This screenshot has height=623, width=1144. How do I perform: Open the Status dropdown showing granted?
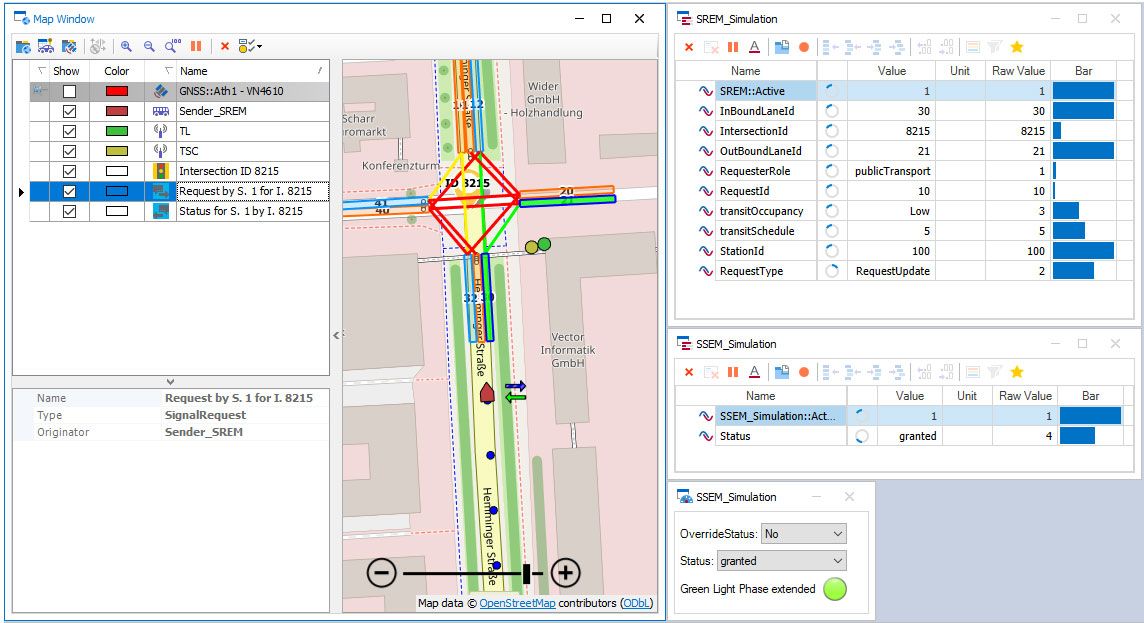click(x=781, y=561)
